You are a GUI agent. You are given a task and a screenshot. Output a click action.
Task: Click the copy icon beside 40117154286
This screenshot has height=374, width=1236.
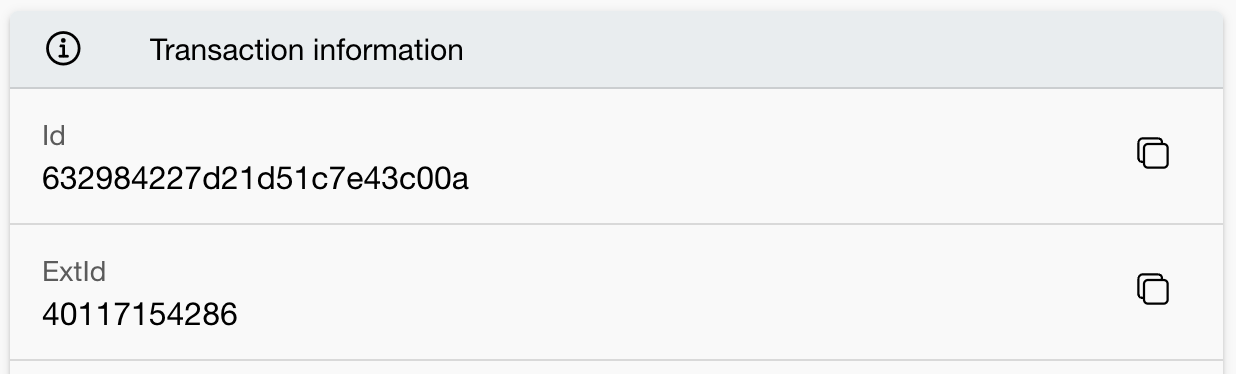coord(1153,289)
